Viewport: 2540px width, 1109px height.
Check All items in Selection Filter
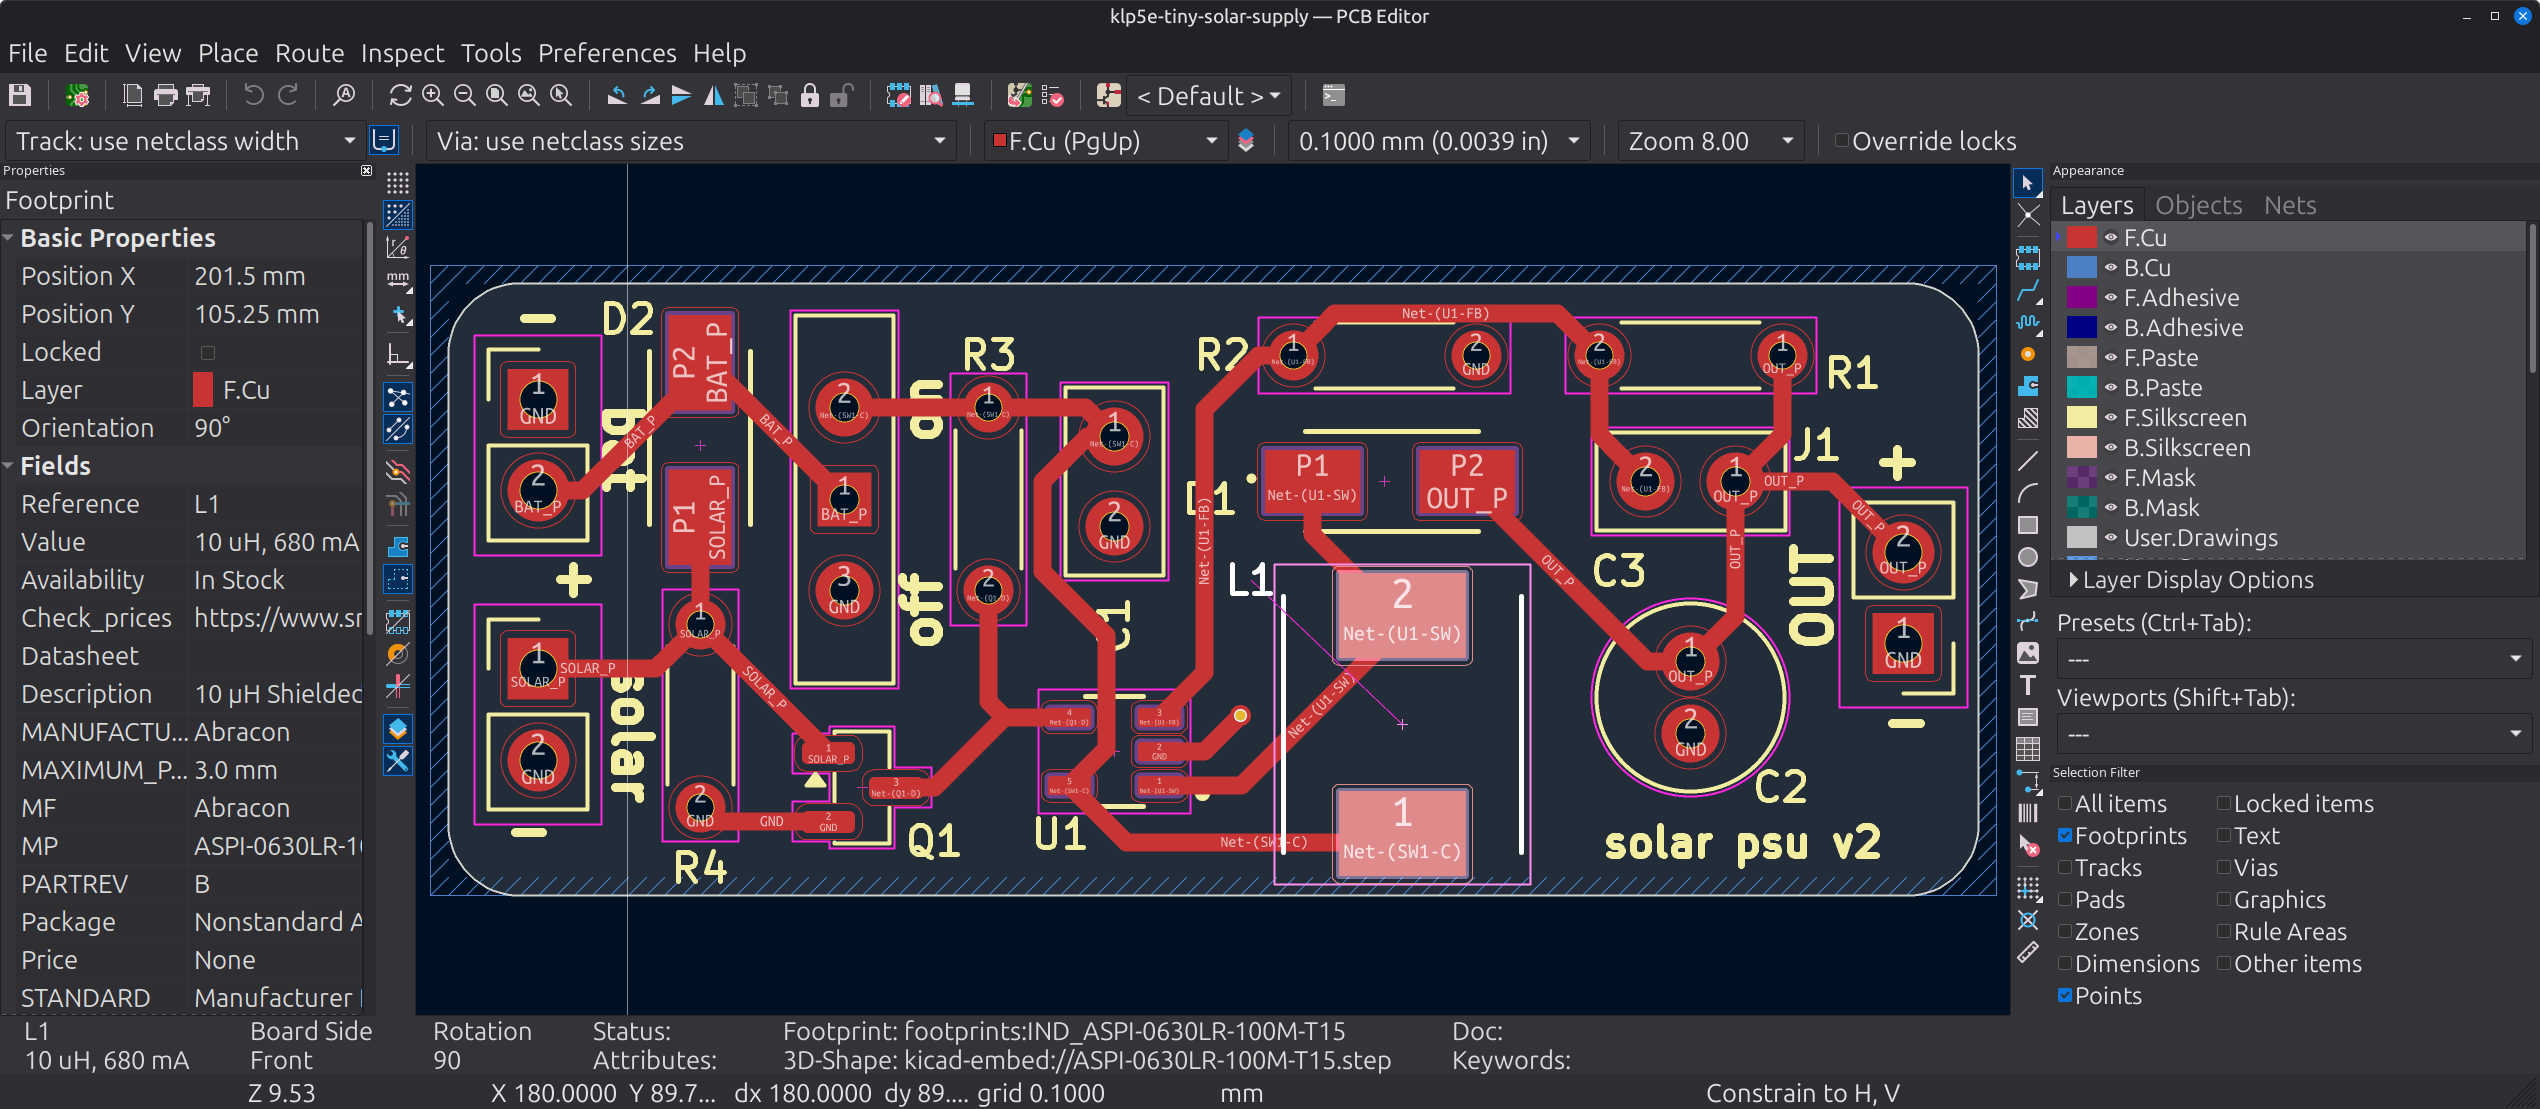pyautogui.click(x=2065, y=803)
